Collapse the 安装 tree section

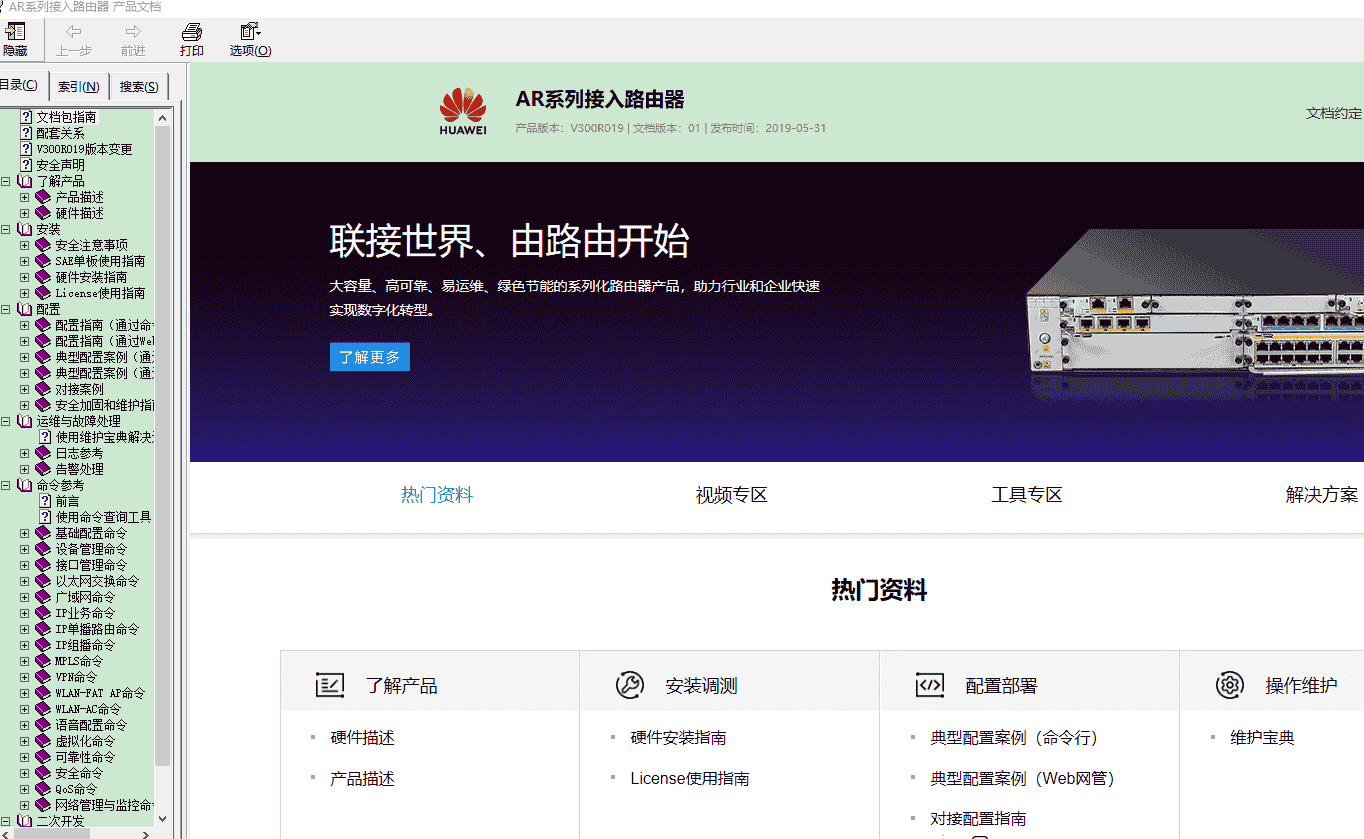pyautogui.click(x=6, y=229)
